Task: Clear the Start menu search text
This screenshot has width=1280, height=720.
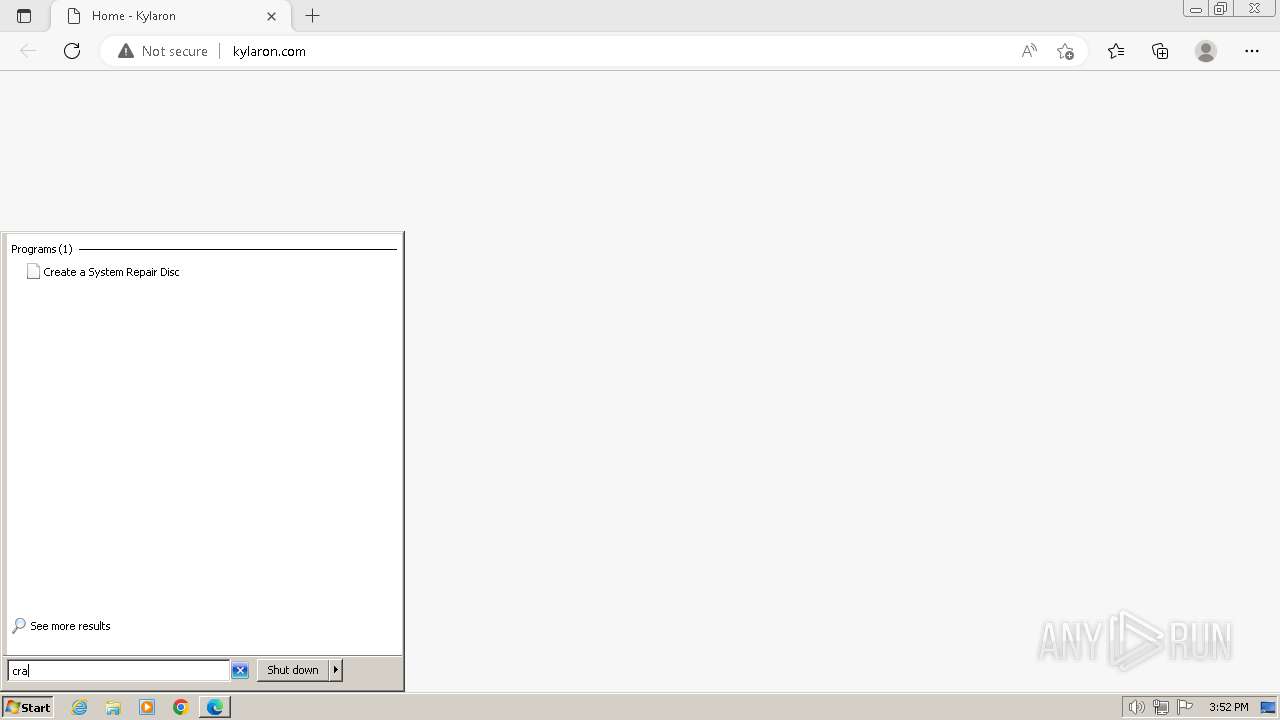Action: click(x=240, y=670)
